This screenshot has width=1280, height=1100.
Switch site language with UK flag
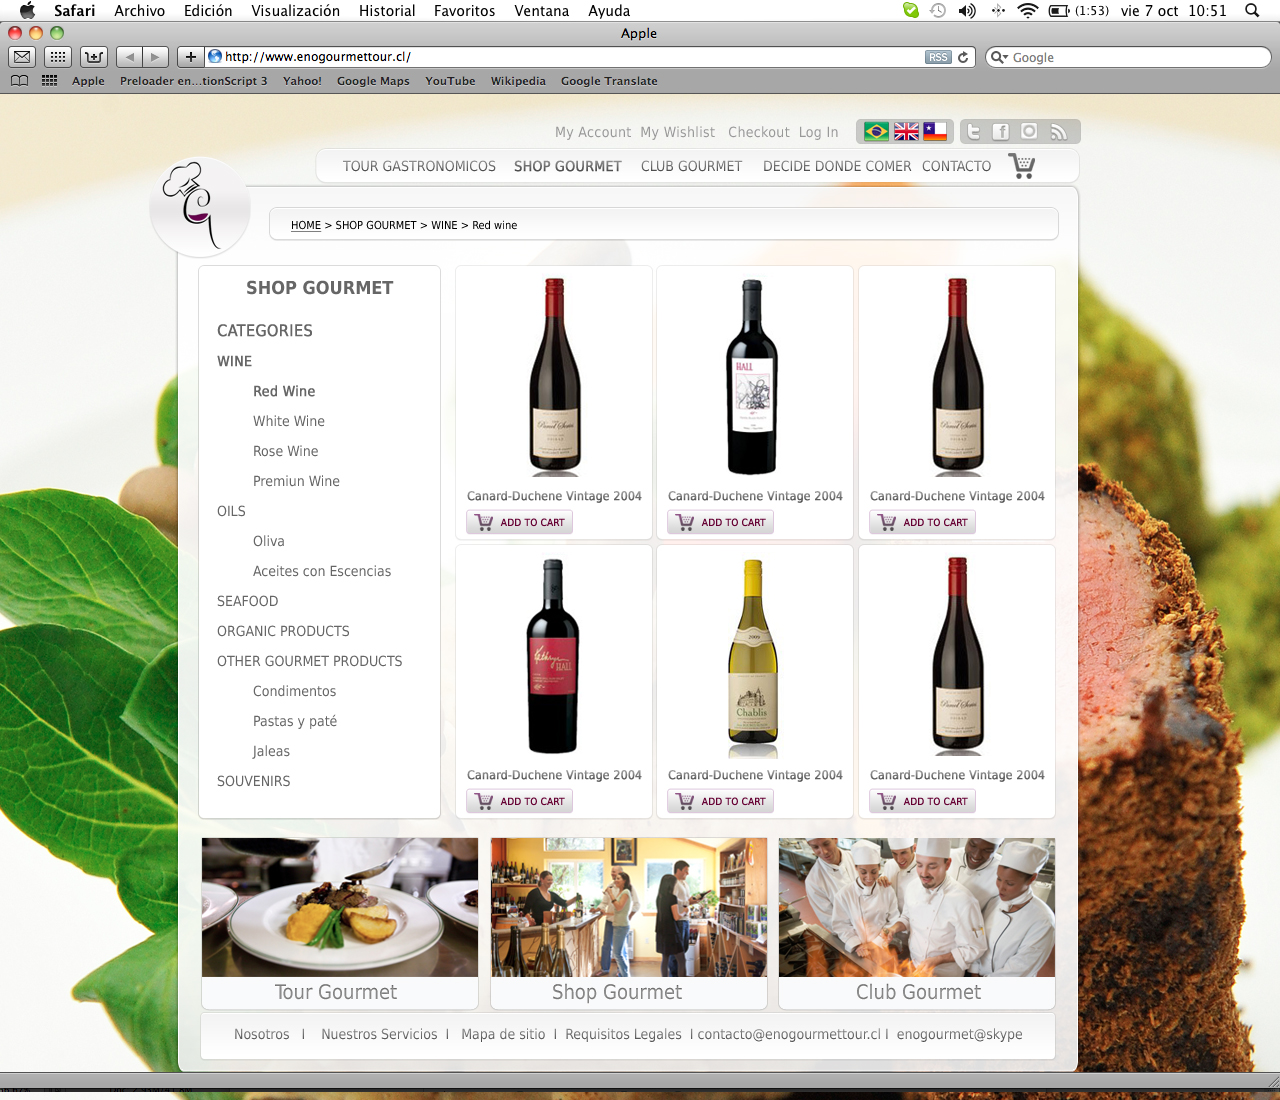click(906, 131)
